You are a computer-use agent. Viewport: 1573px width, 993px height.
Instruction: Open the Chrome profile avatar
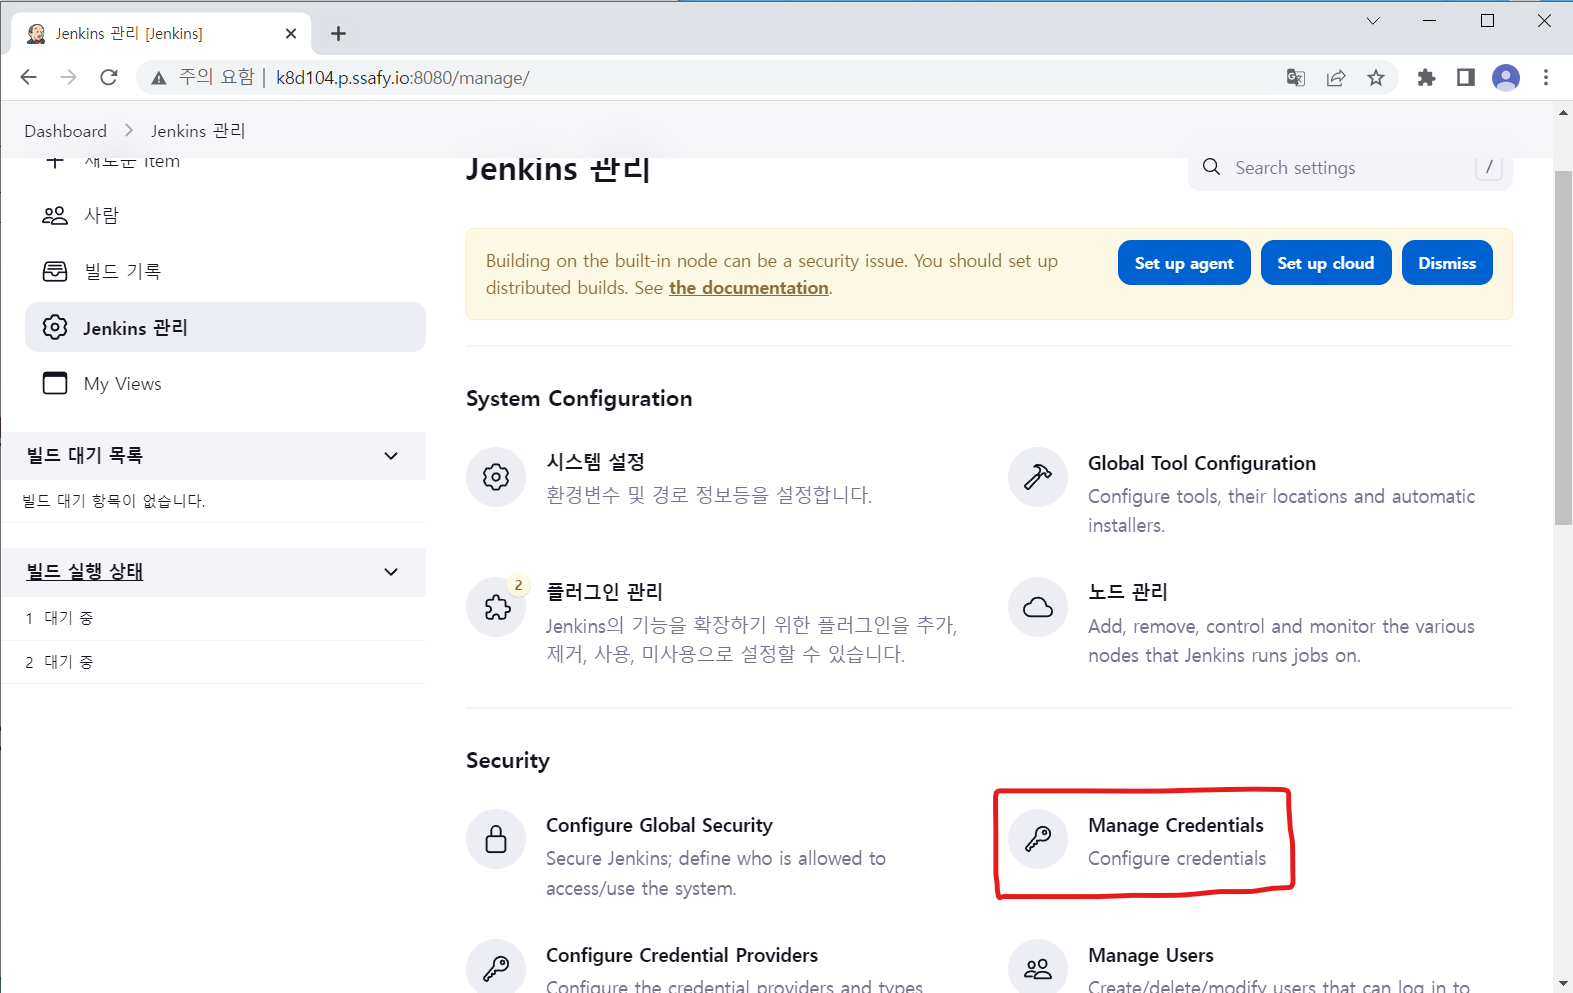(1506, 77)
